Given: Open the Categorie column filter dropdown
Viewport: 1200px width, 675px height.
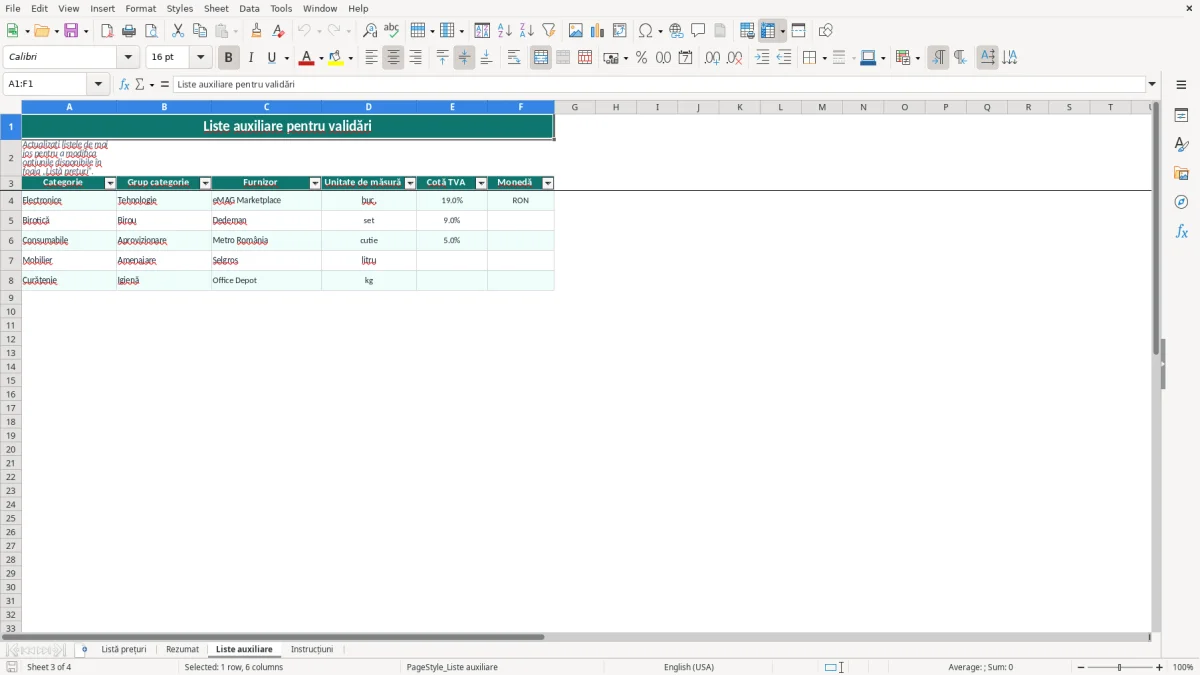Looking at the screenshot, I should [110, 184].
